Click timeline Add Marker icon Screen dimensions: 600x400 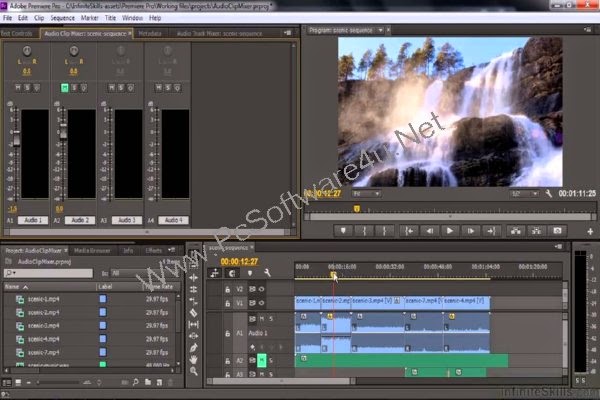coord(249,273)
